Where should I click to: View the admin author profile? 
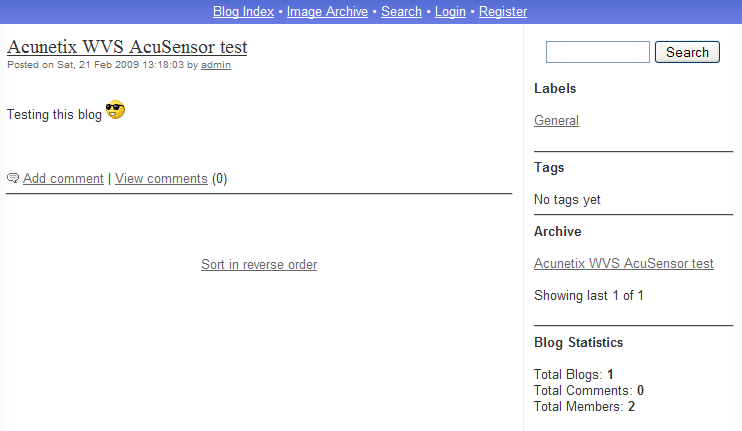[x=216, y=65]
